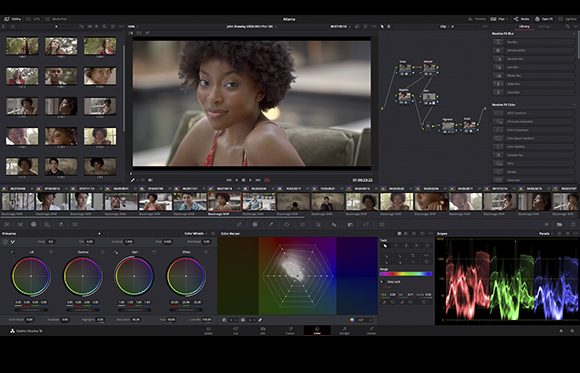Reset the Lift color wheel
580x373 pixels.
(51, 252)
